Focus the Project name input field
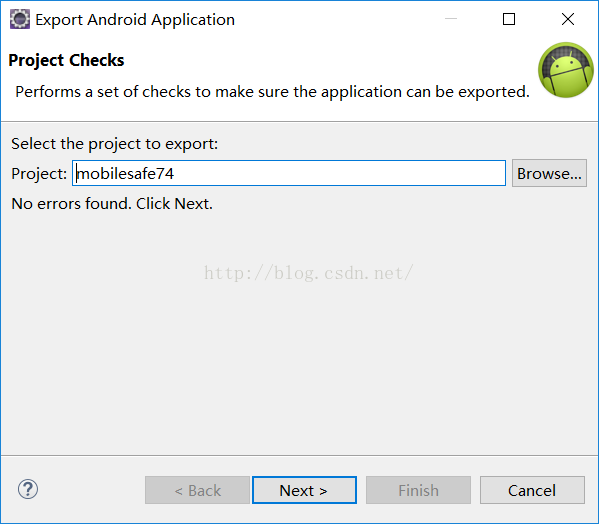Image resolution: width=599 pixels, height=524 pixels. (x=289, y=173)
